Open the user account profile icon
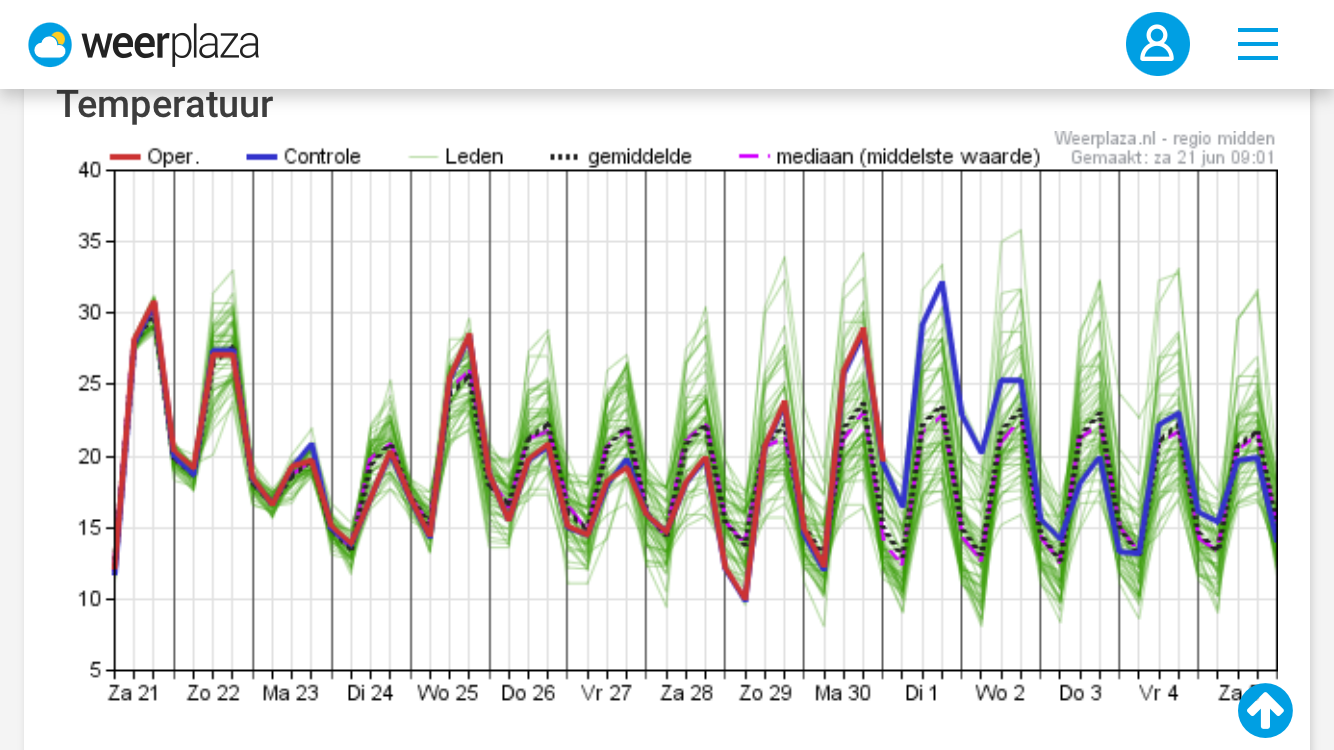This screenshot has height=750, width=1334. tap(1157, 44)
